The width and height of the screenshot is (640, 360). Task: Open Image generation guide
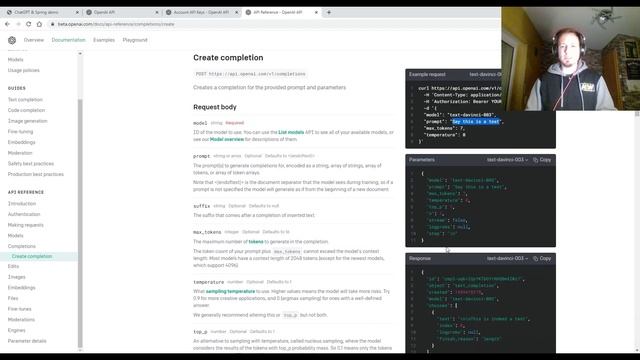click(x=28, y=121)
